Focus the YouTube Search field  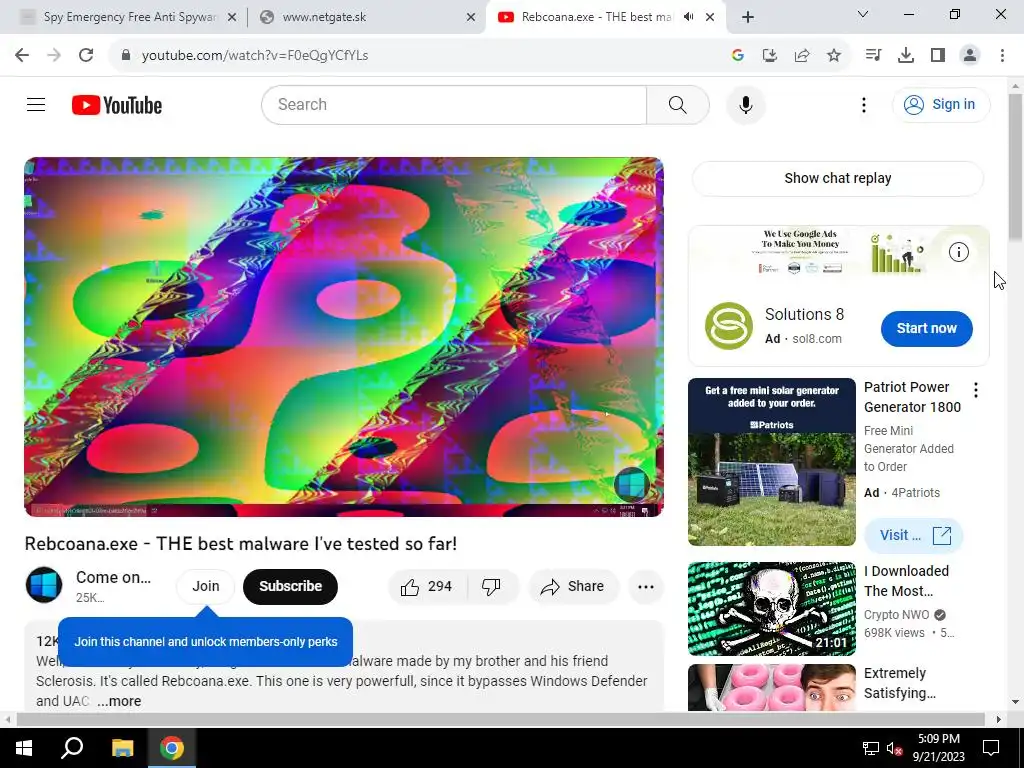pos(454,104)
